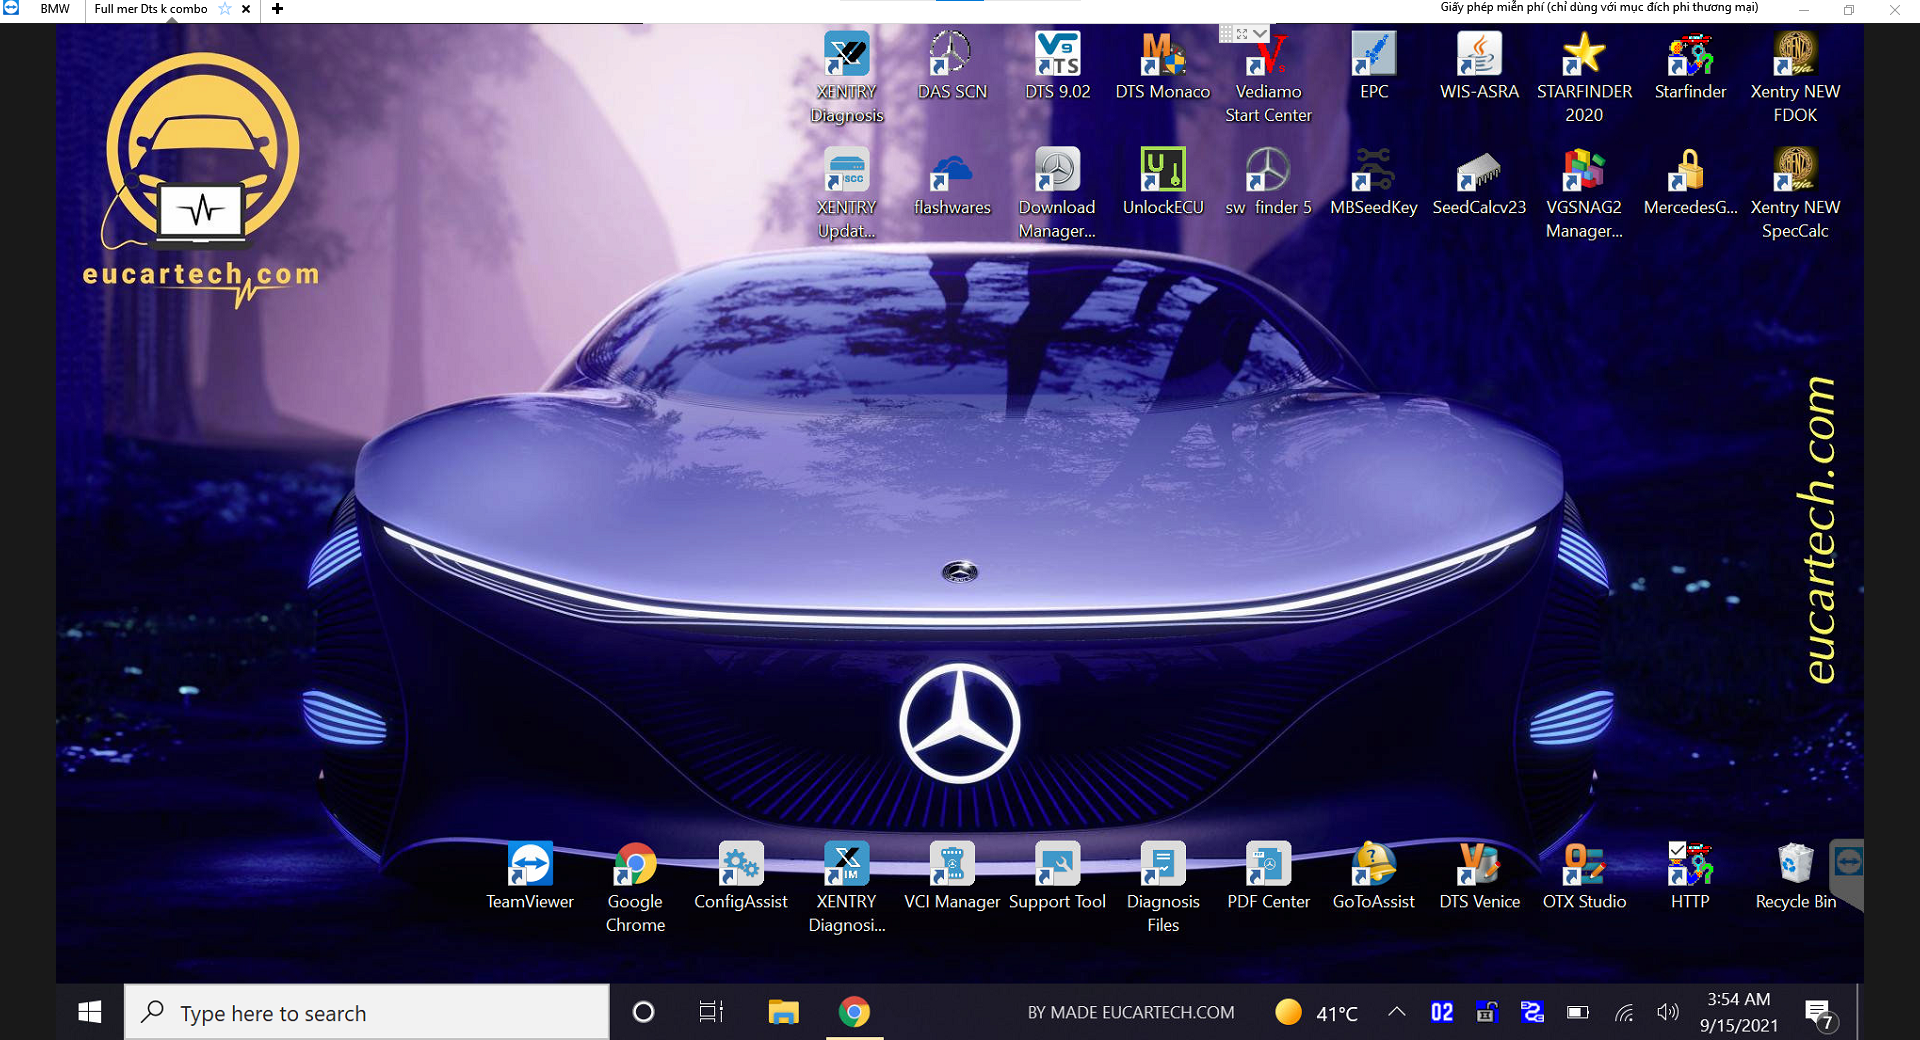Screen dimensions: 1920x1040
Task: Launch DTS Venice icon
Action: point(1479,876)
